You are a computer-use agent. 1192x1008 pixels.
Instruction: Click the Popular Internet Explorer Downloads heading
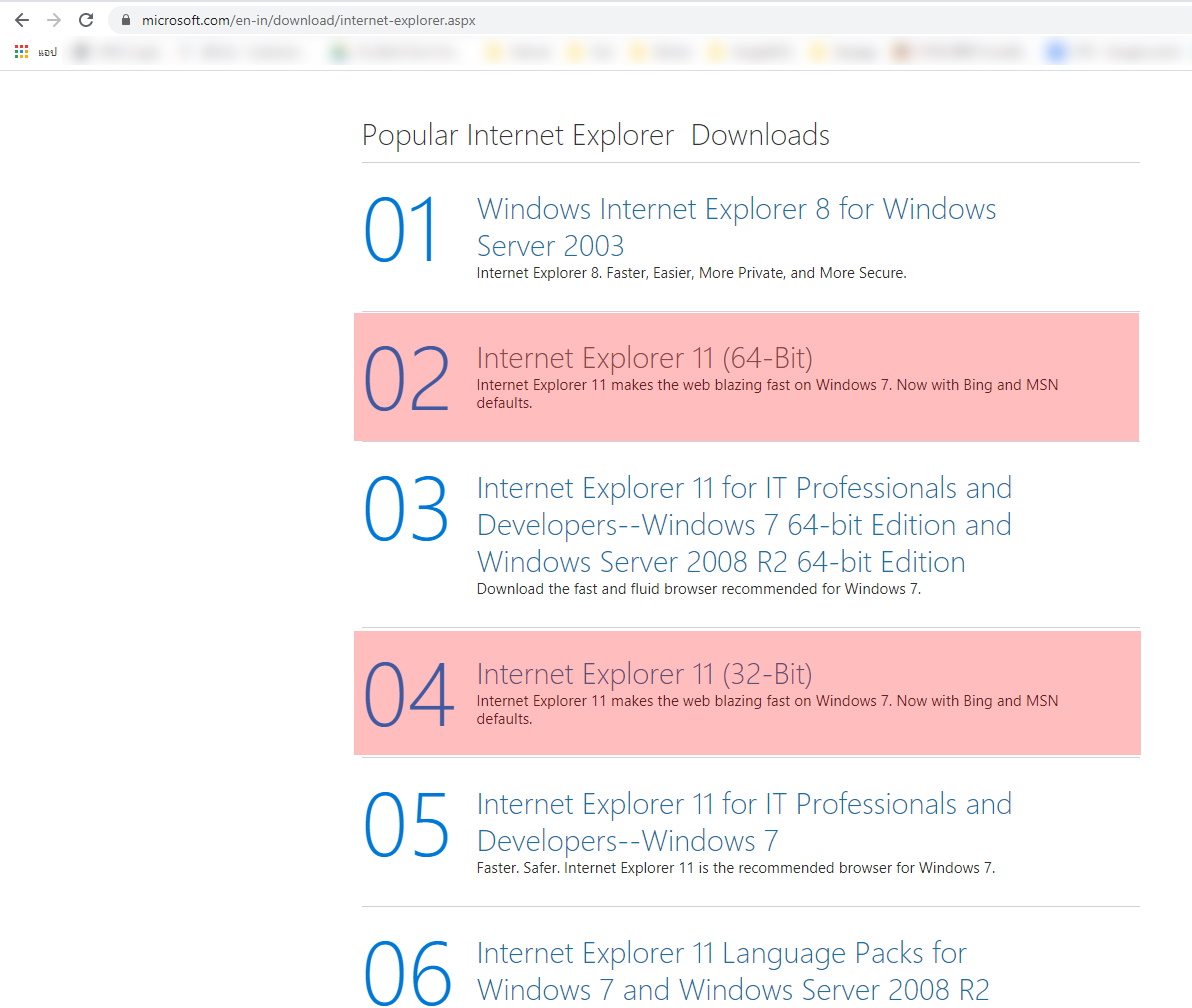click(596, 134)
